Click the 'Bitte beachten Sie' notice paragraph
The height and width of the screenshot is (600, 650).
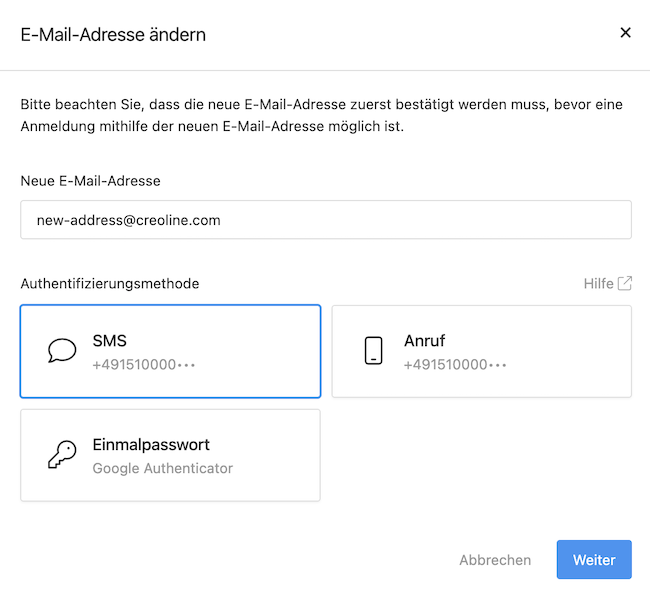[x=322, y=115]
